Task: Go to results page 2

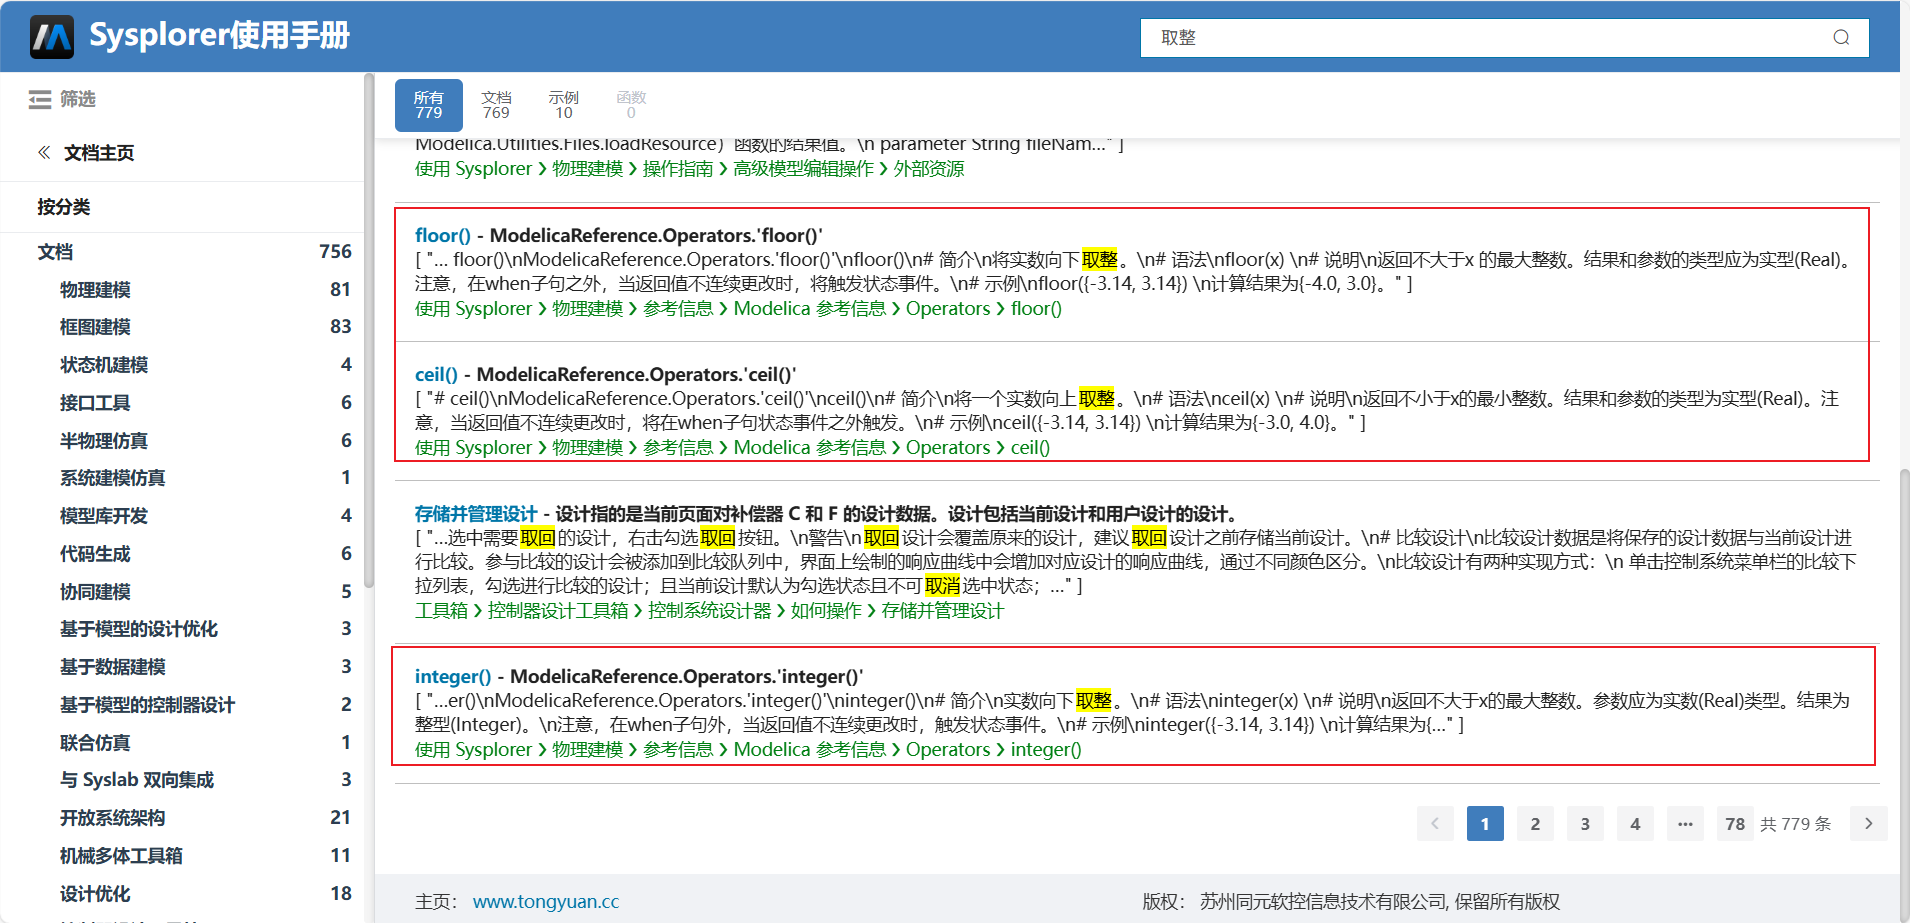Action: (1535, 824)
